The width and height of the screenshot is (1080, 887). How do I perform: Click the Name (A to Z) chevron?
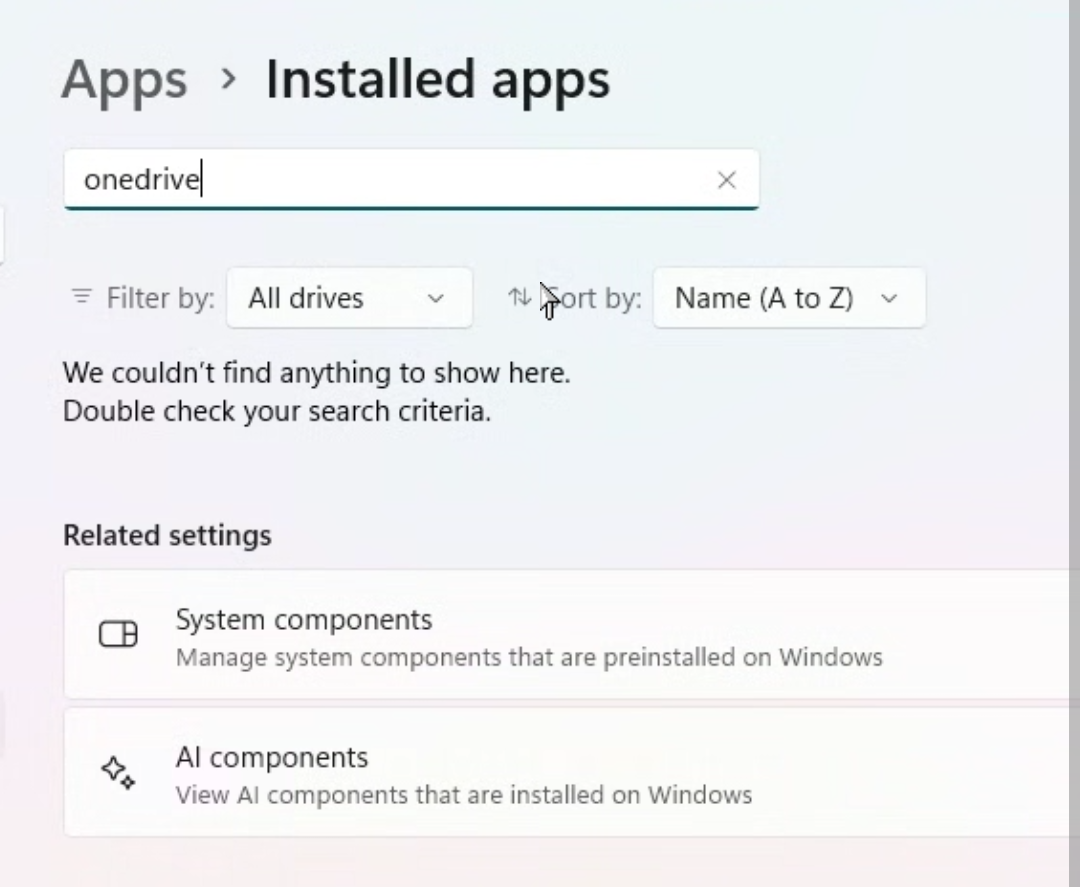[889, 298]
